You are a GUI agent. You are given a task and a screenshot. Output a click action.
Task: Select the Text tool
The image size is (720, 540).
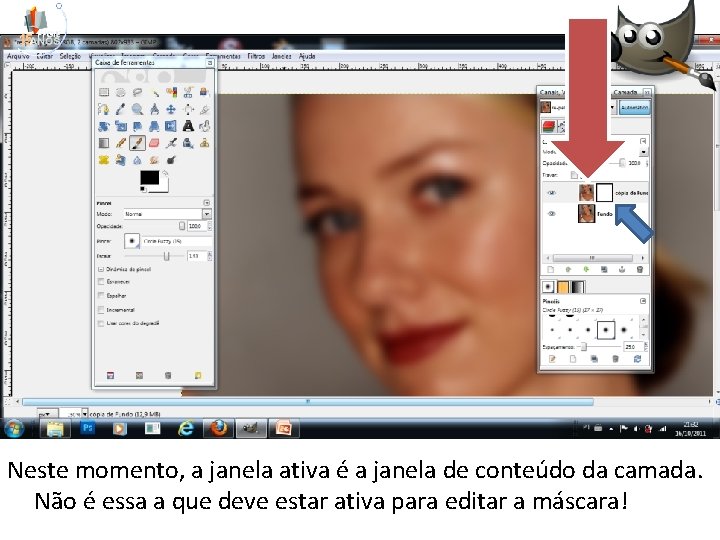click(188, 126)
